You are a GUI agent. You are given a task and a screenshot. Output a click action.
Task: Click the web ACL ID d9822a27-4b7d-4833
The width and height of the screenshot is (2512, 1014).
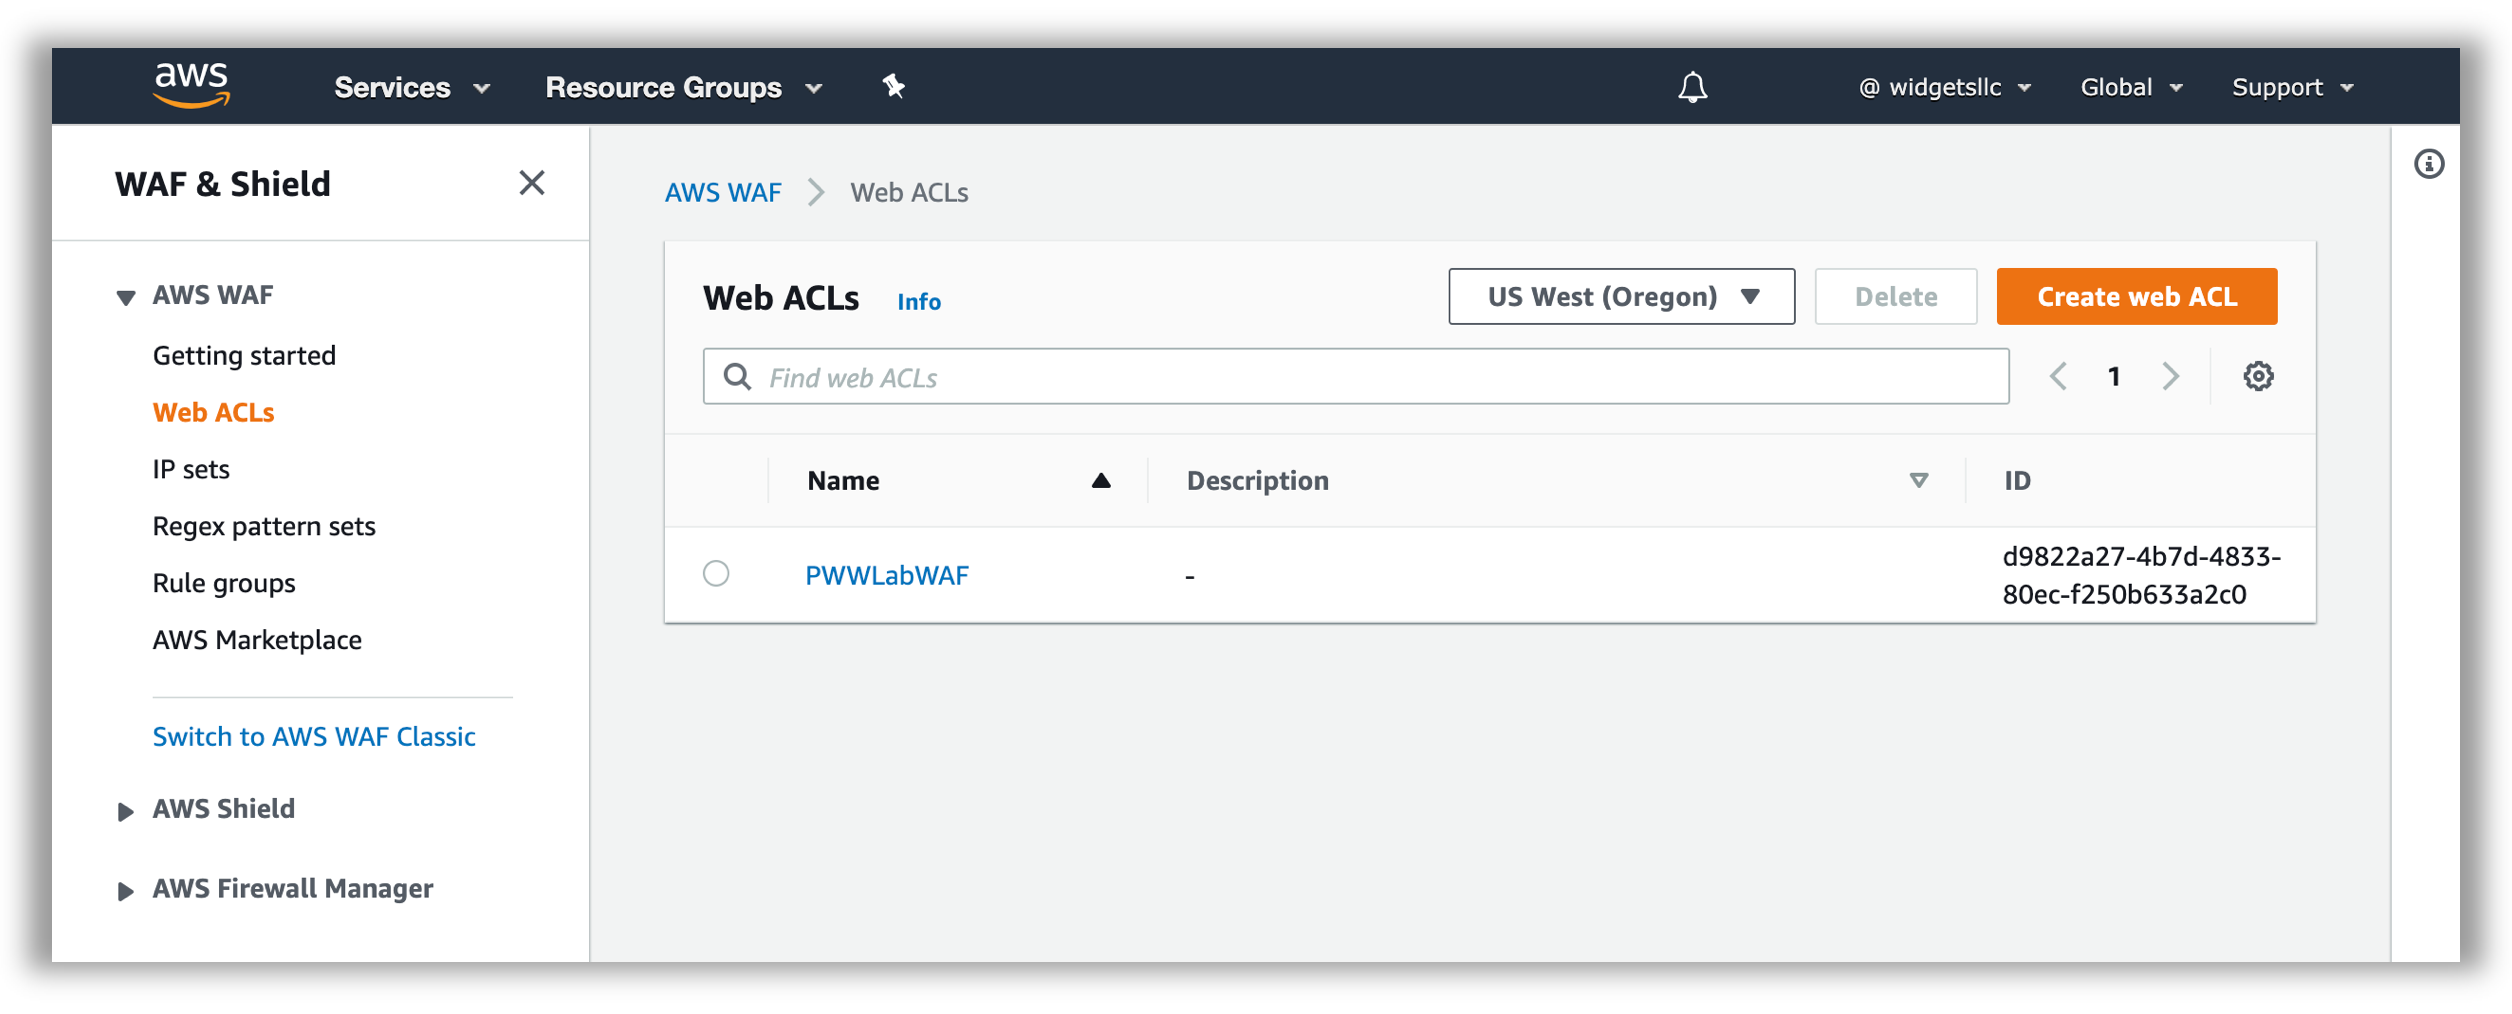(x=2141, y=576)
